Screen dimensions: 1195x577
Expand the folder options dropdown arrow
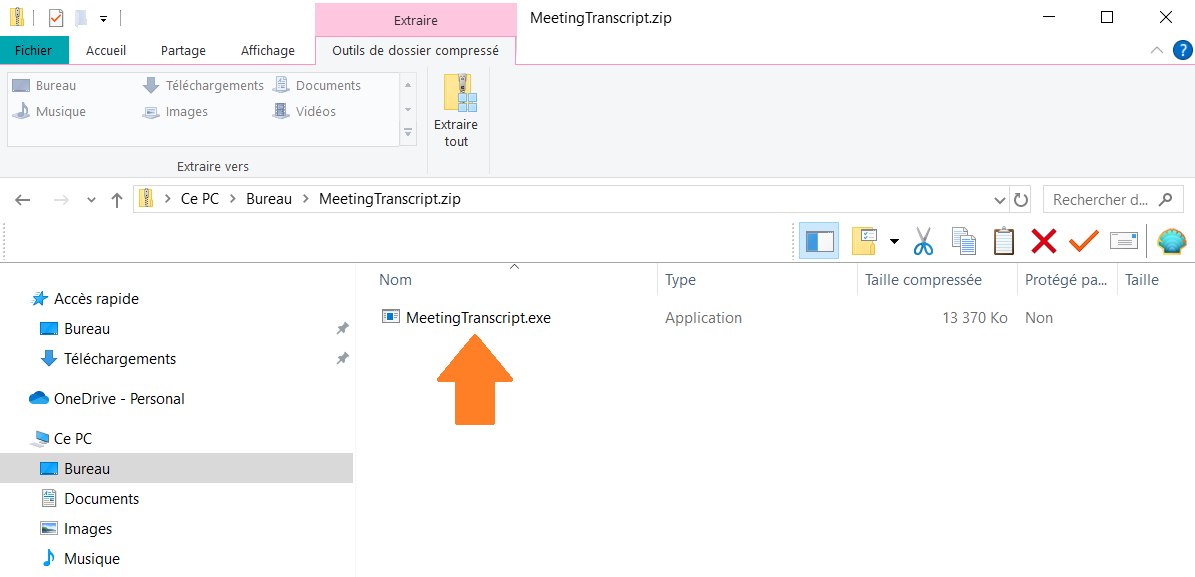click(894, 242)
